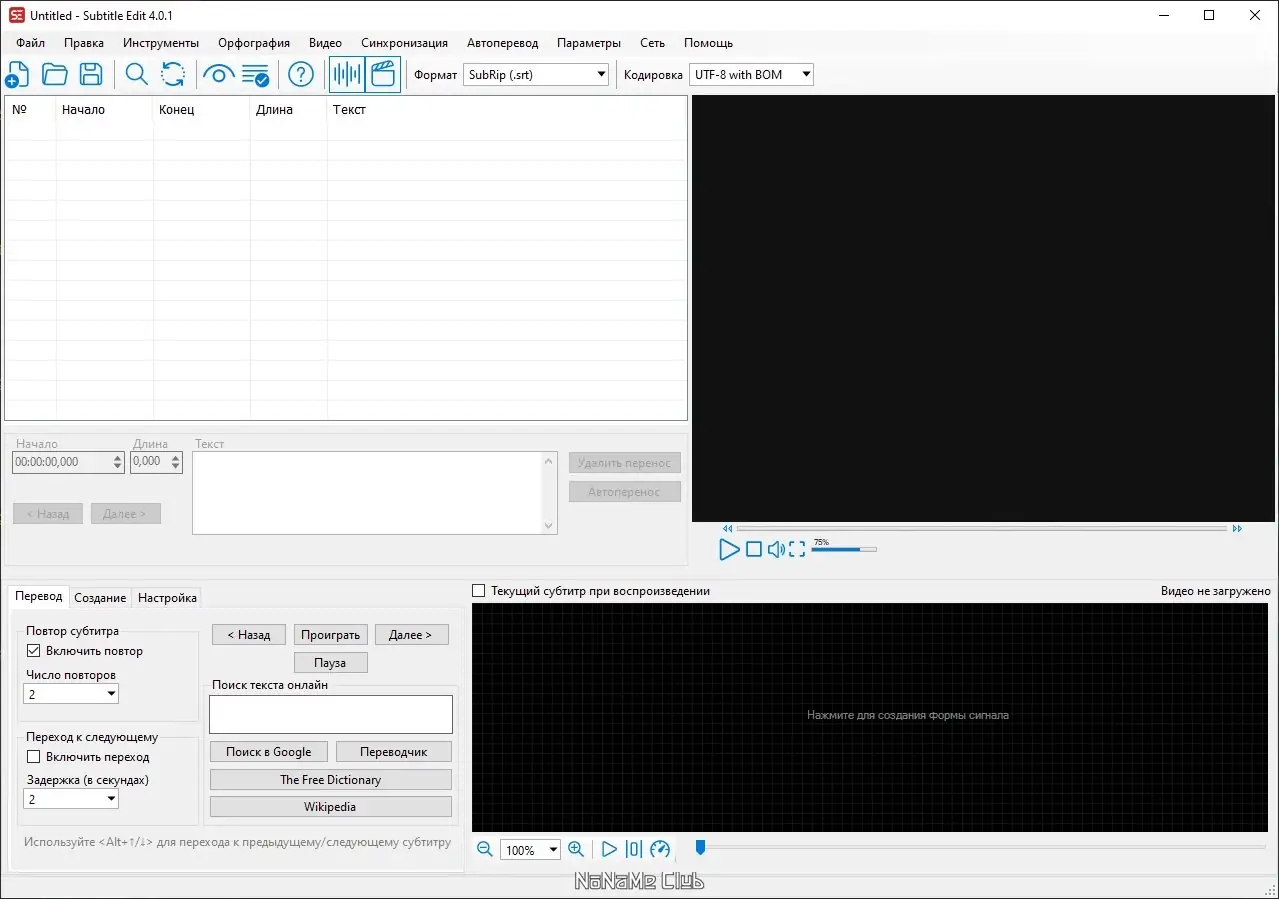1279x899 pixels.
Task: Open the Синхронизация menu
Action: click(x=404, y=43)
